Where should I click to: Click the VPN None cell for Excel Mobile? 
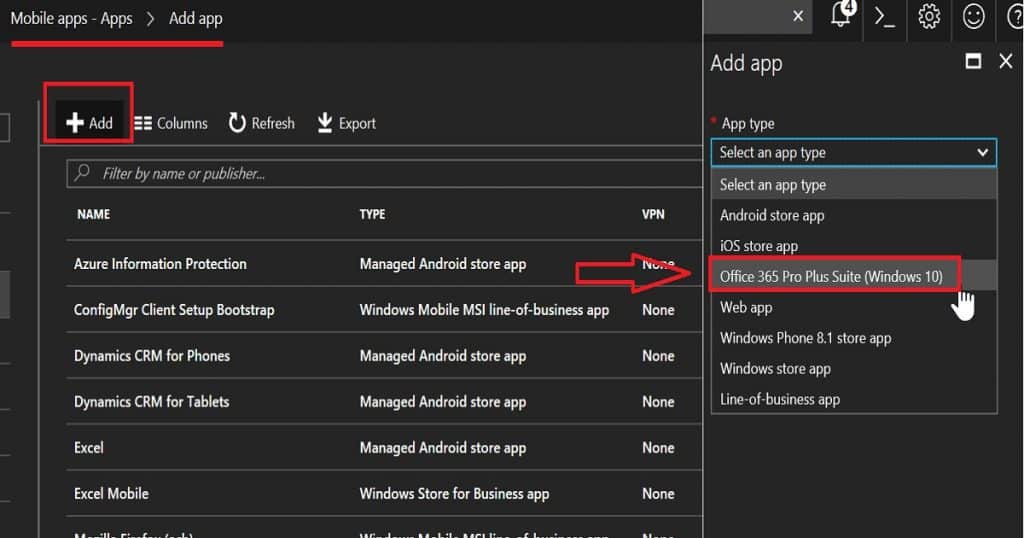click(658, 494)
